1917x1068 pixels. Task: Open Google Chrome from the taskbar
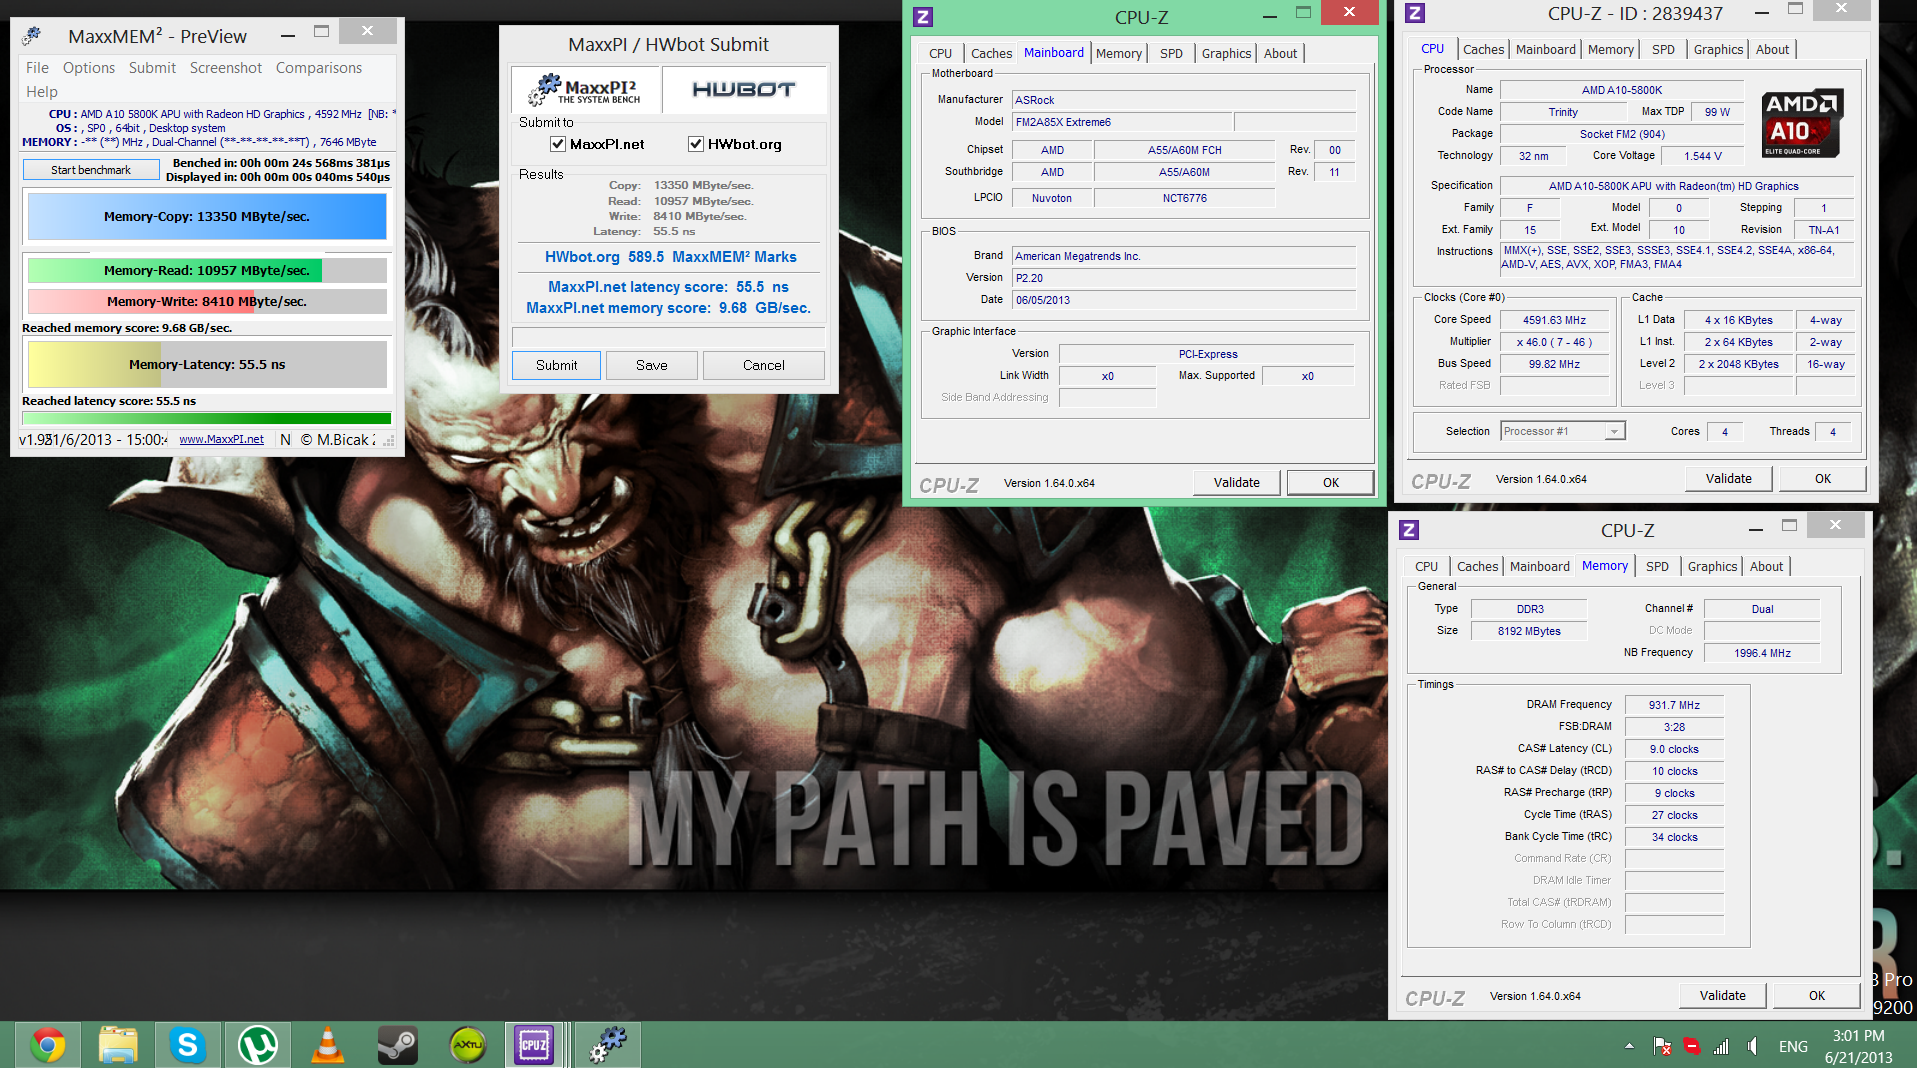click(46, 1046)
